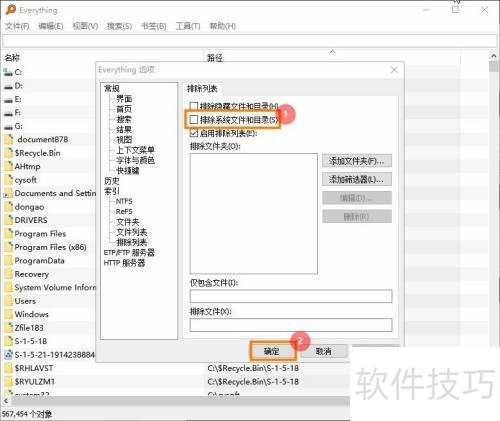Select the $Recycle.Bin folder icon

[x=9, y=153]
